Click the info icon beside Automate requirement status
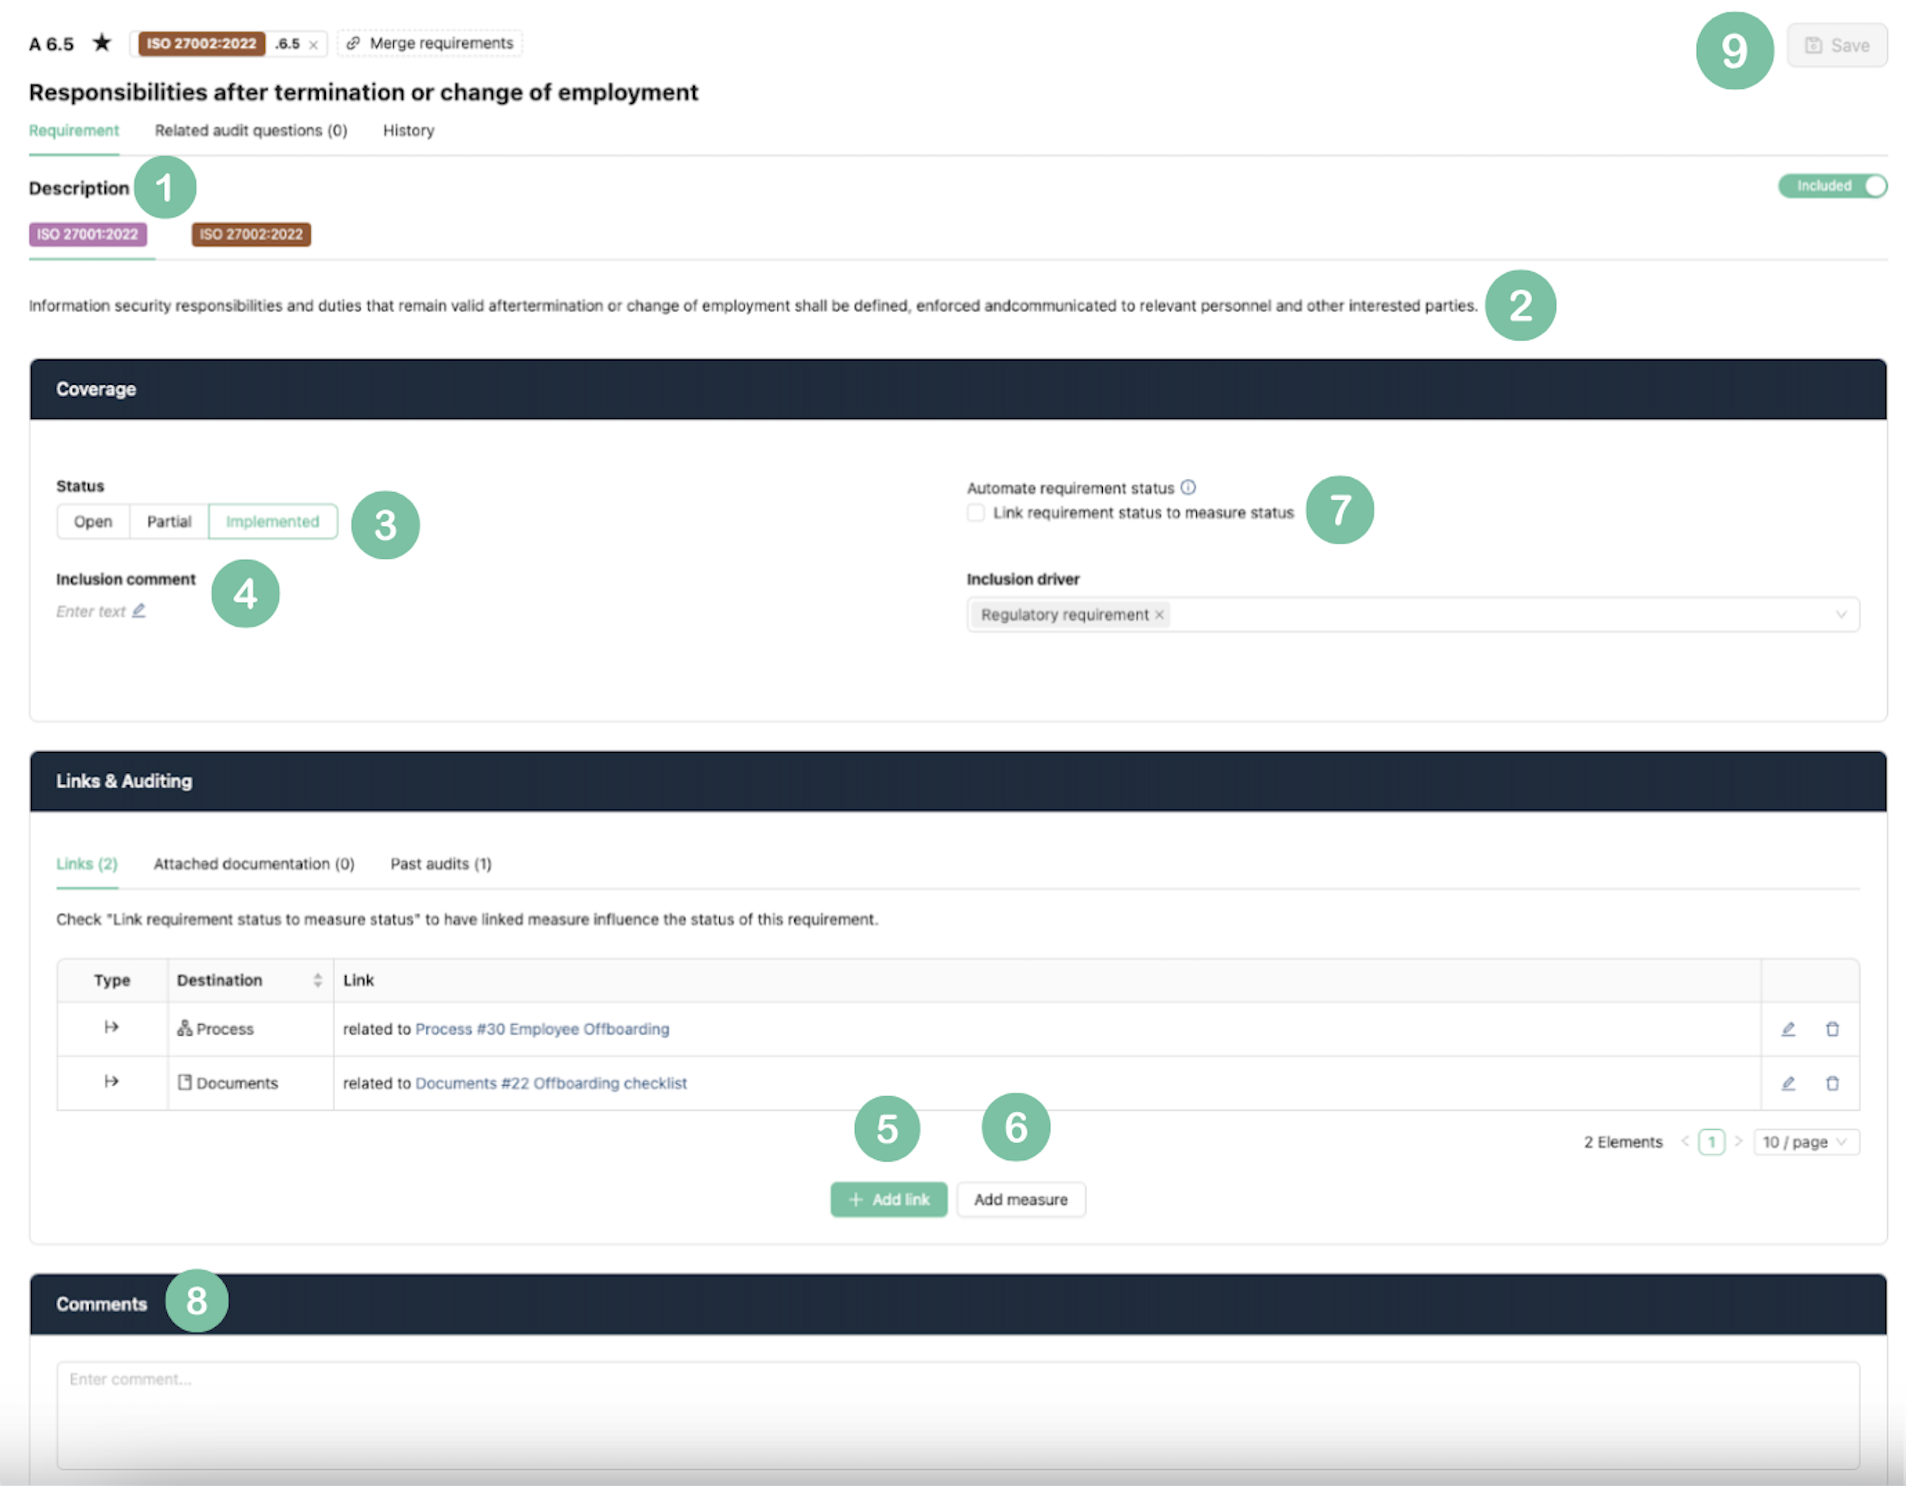The height and width of the screenshot is (1486, 1906). (1188, 488)
